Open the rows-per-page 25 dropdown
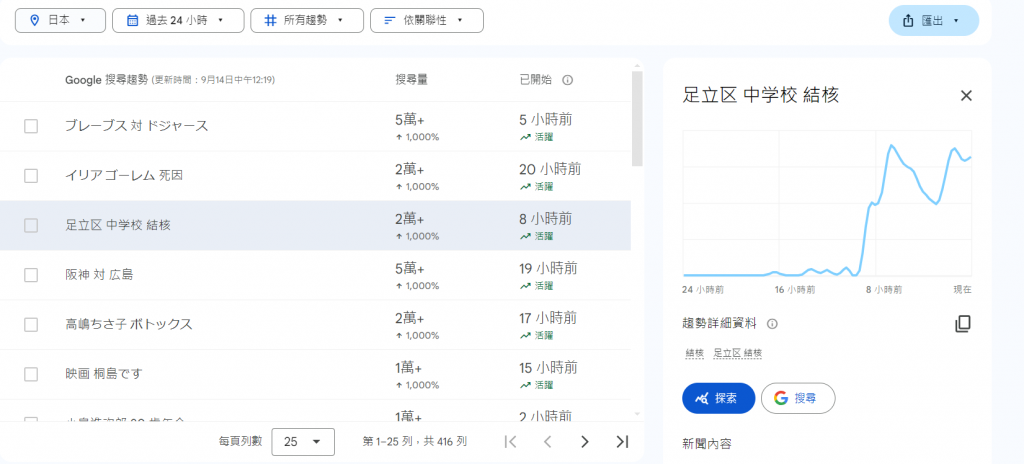 [x=303, y=442]
